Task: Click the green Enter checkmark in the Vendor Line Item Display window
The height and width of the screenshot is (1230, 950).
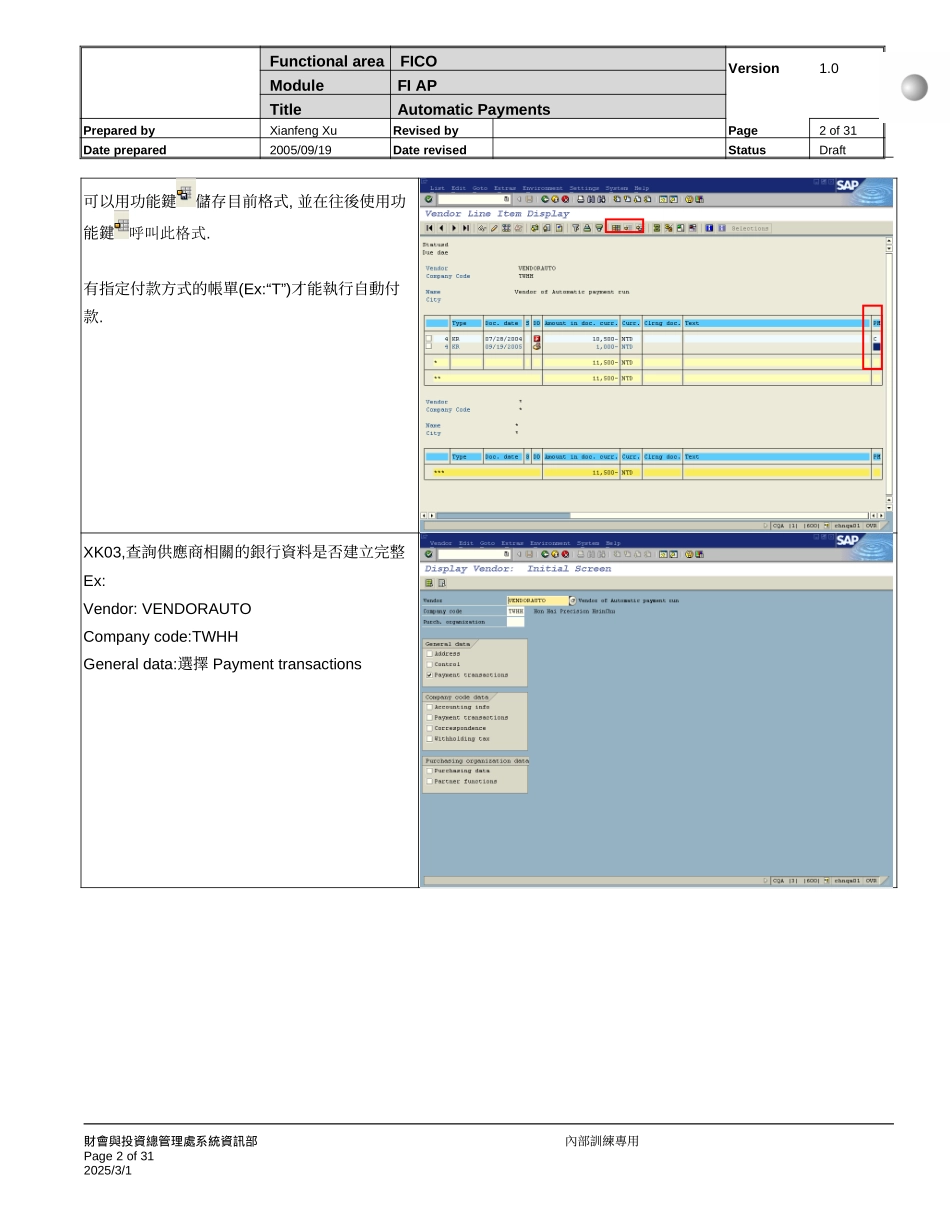Action: click(x=429, y=199)
